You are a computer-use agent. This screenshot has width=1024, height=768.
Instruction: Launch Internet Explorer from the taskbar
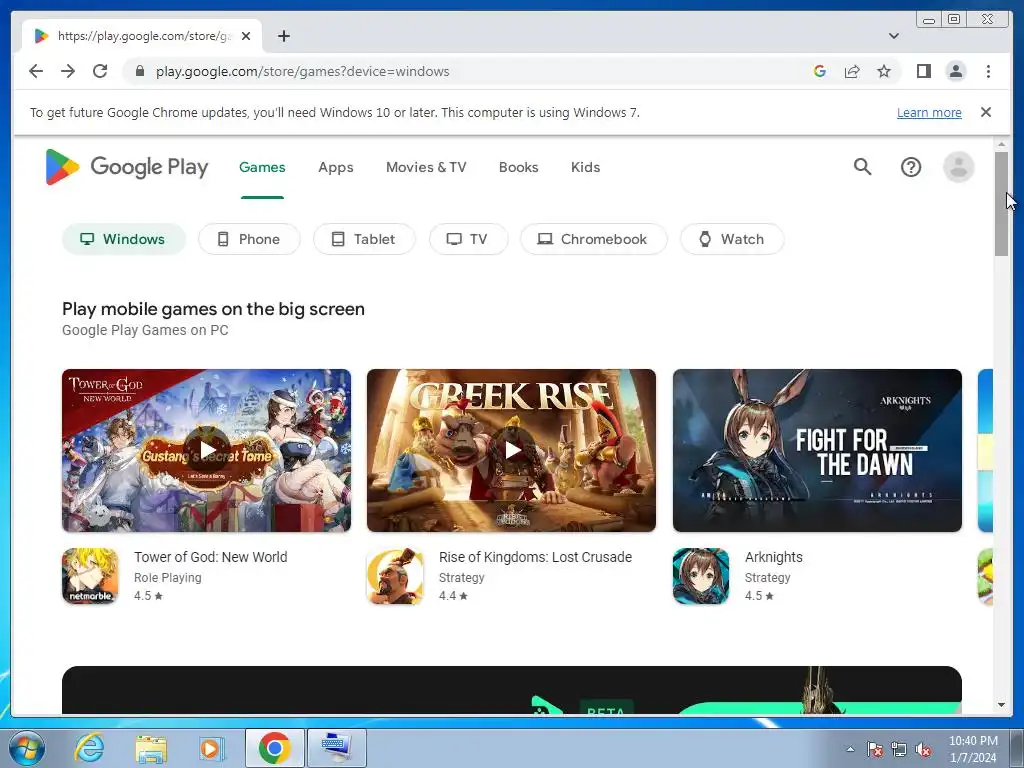89,748
